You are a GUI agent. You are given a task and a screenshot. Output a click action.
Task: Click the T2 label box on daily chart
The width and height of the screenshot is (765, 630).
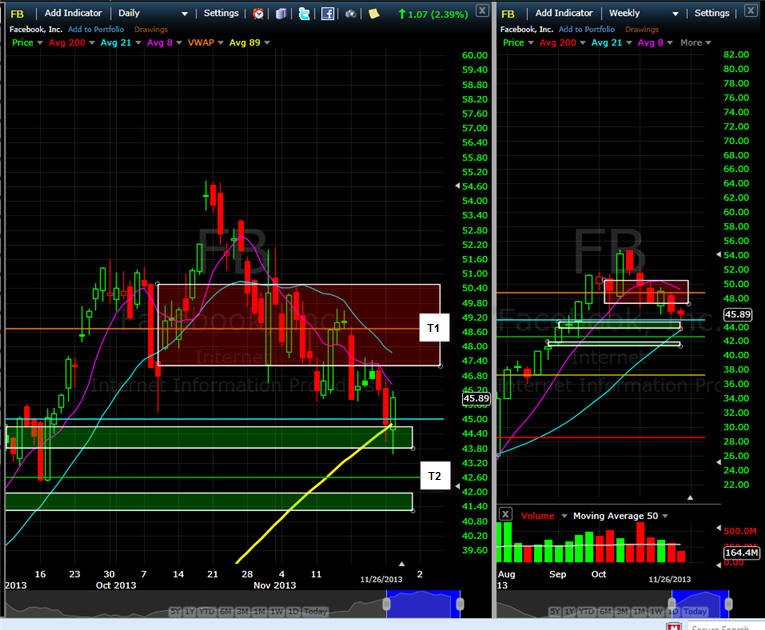435,476
